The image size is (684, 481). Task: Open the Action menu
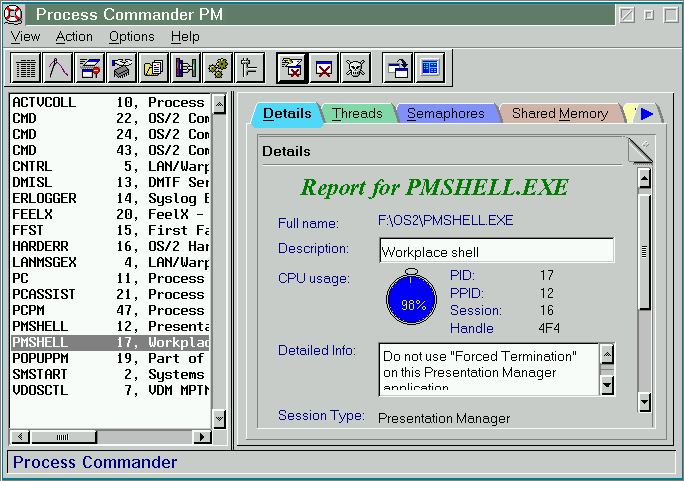[x=74, y=37]
